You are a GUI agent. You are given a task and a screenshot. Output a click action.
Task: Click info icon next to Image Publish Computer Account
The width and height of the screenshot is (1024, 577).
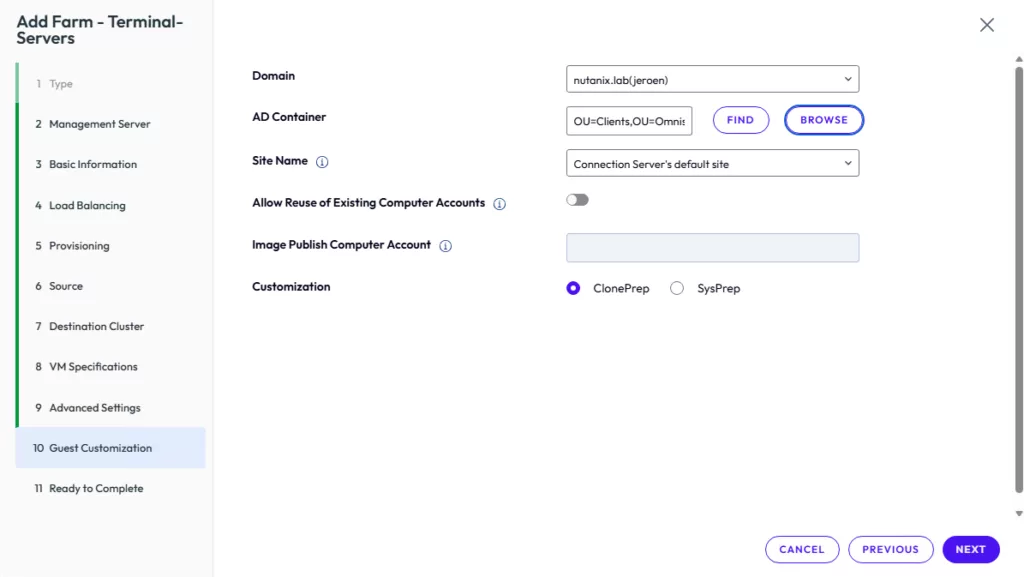pos(446,246)
